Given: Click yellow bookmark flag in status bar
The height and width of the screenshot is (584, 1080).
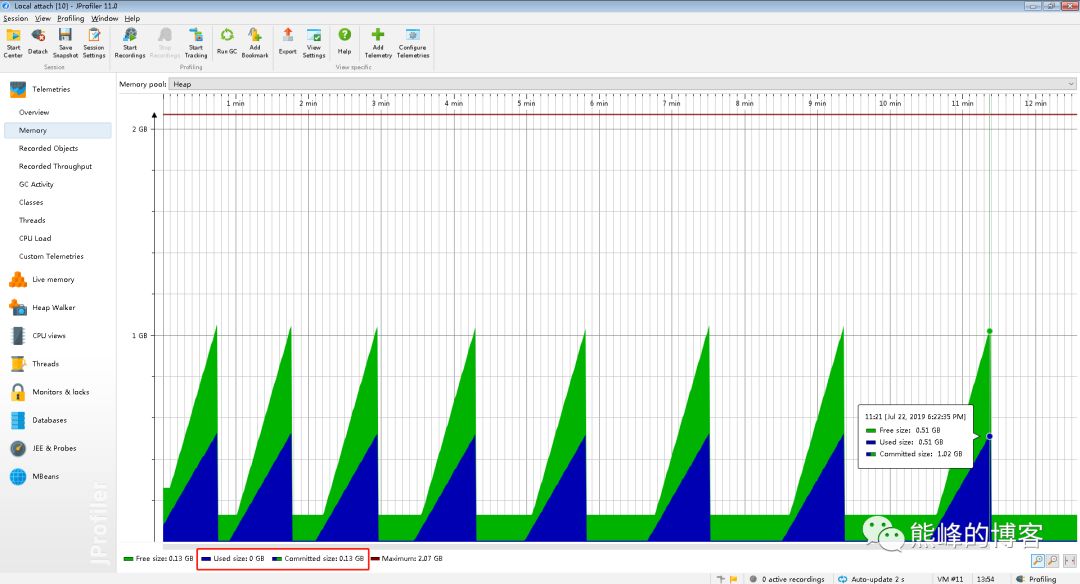Looking at the screenshot, I should click(734, 579).
